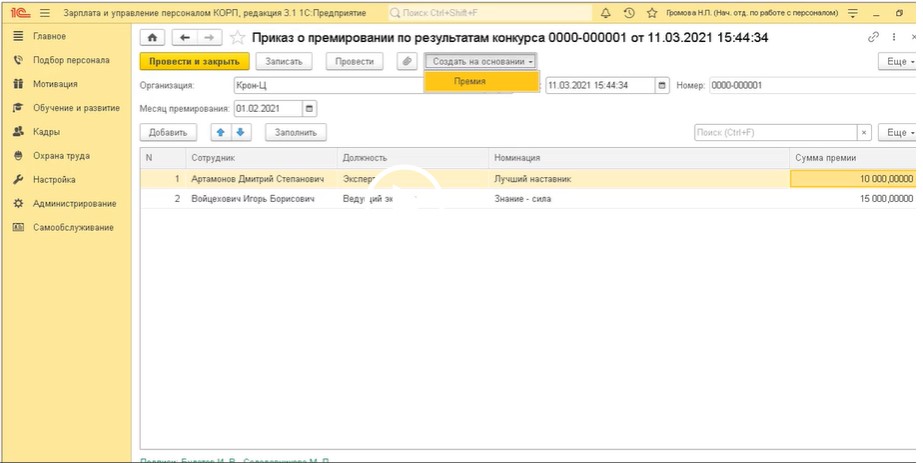Open calendar picker for Месяц премирования
The width and height of the screenshot is (923, 463).
coord(309,109)
